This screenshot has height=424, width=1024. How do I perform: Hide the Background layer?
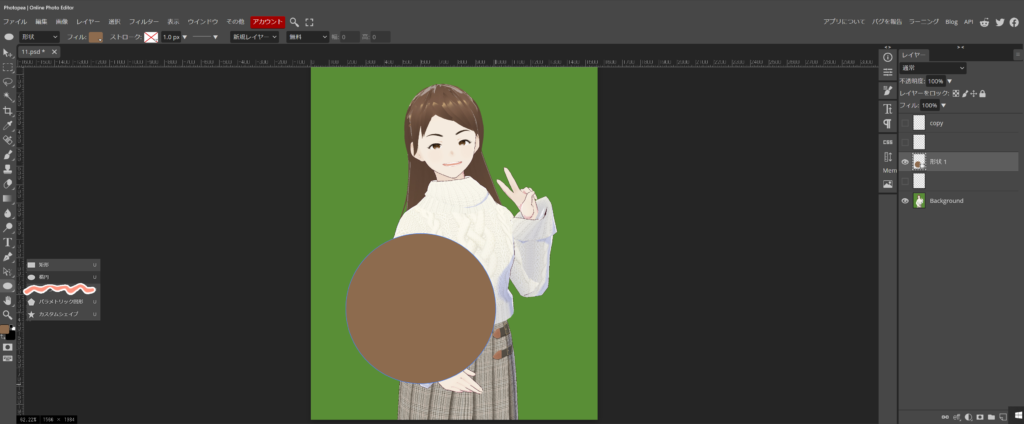click(x=905, y=201)
